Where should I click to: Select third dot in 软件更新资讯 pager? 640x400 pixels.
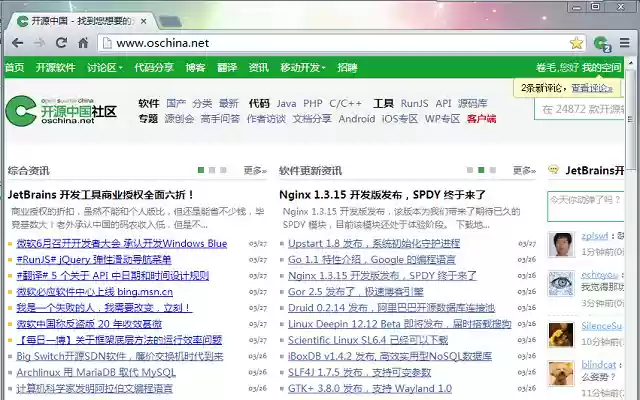coord(493,170)
